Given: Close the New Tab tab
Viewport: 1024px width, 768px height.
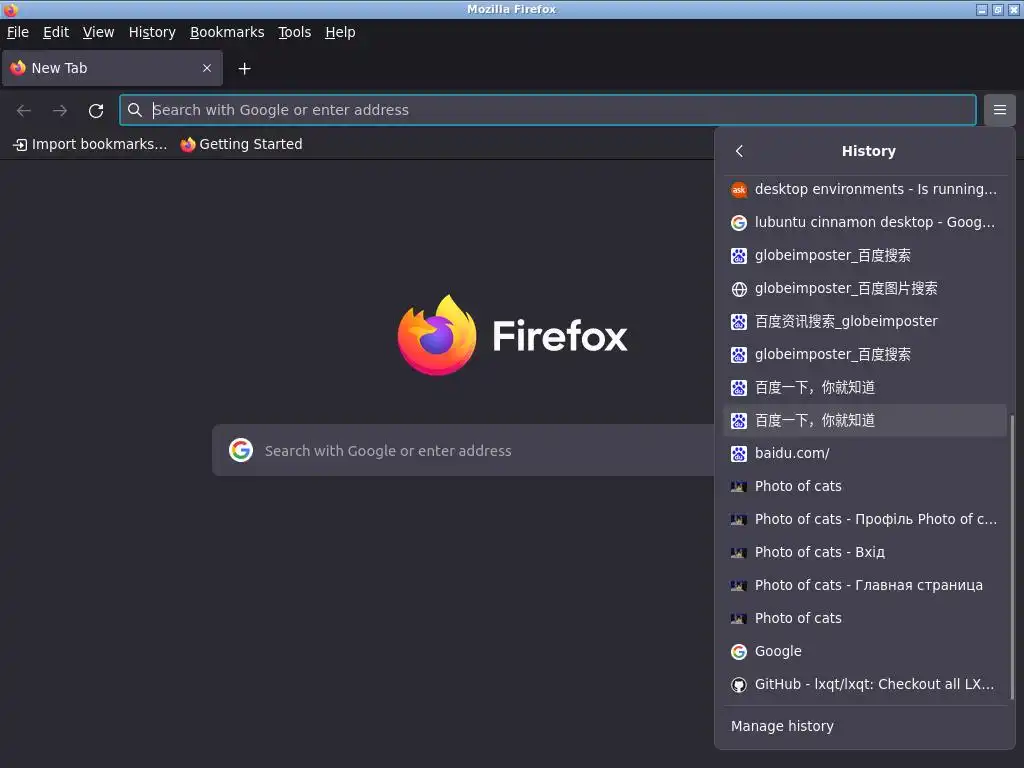Looking at the screenshot, I should pos(207,68).
